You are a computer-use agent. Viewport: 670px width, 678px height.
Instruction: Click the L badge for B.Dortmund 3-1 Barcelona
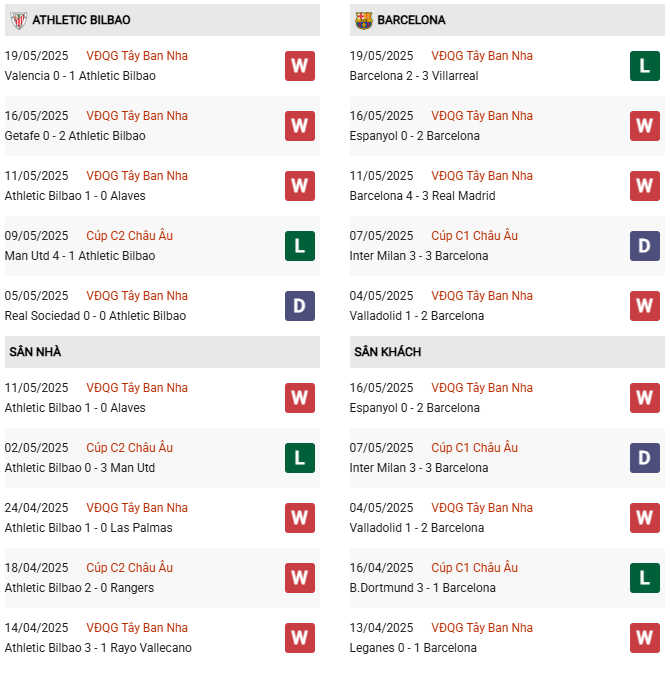pos(645,578)
